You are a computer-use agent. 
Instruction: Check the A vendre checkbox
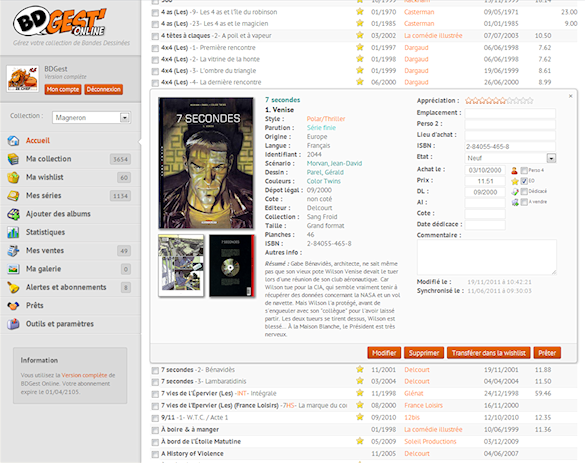pos(524,202)
